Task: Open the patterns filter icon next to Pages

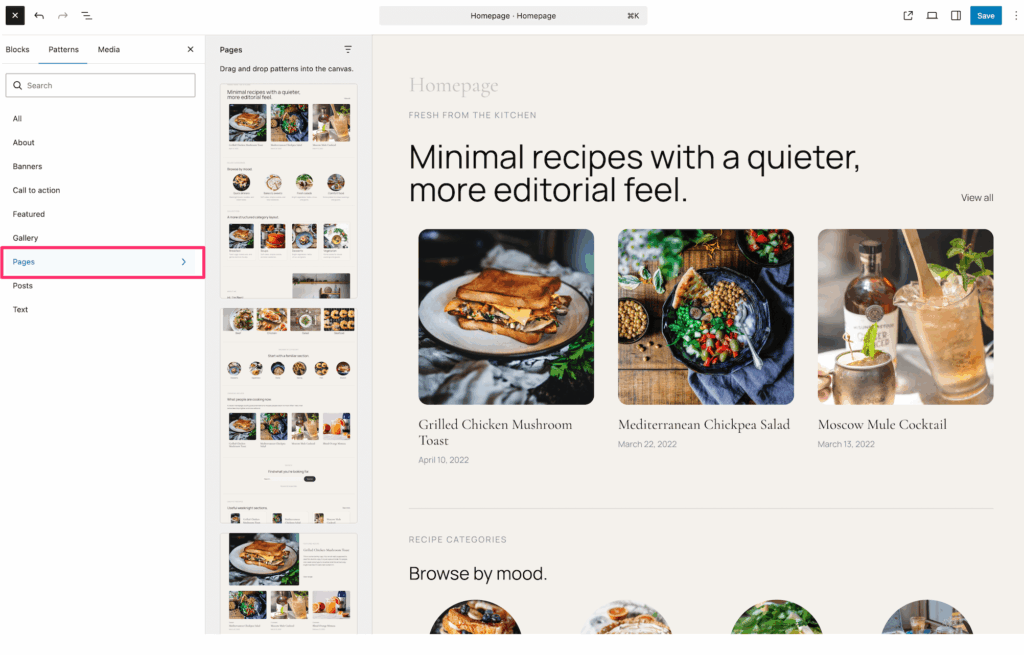Action: (x=348, y=50)
